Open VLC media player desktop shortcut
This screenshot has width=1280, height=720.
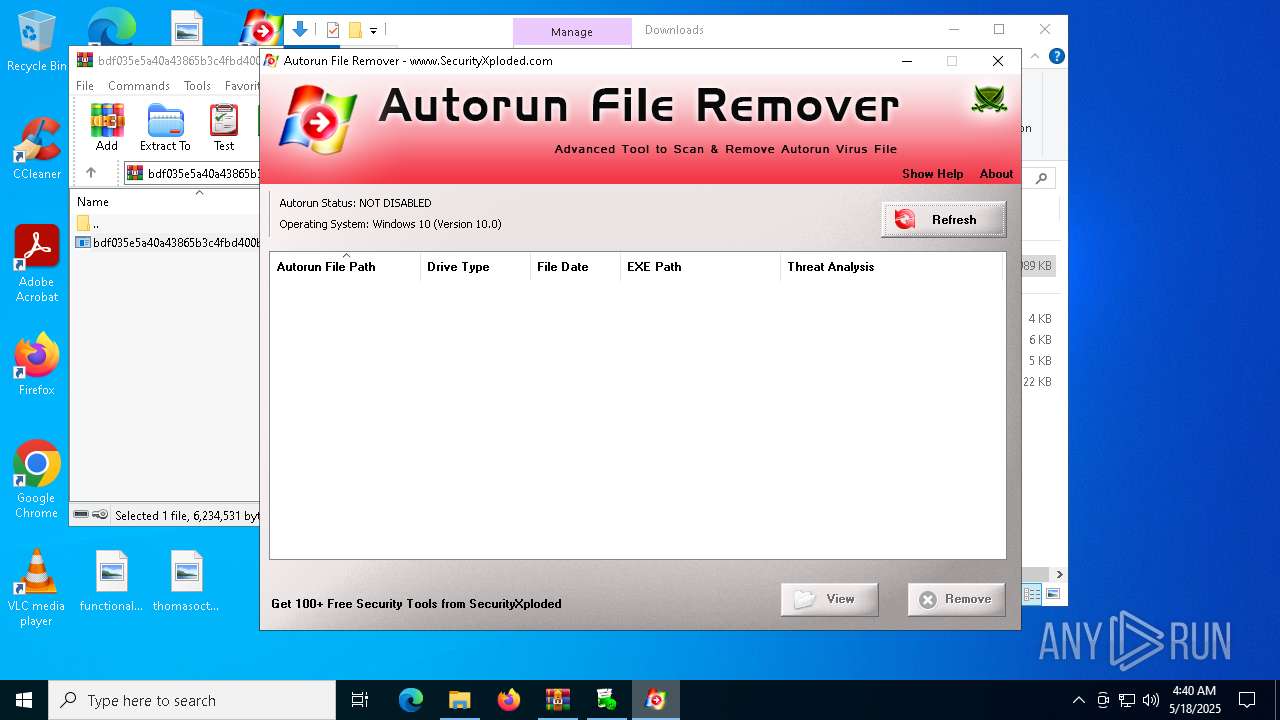click(37, 588)
